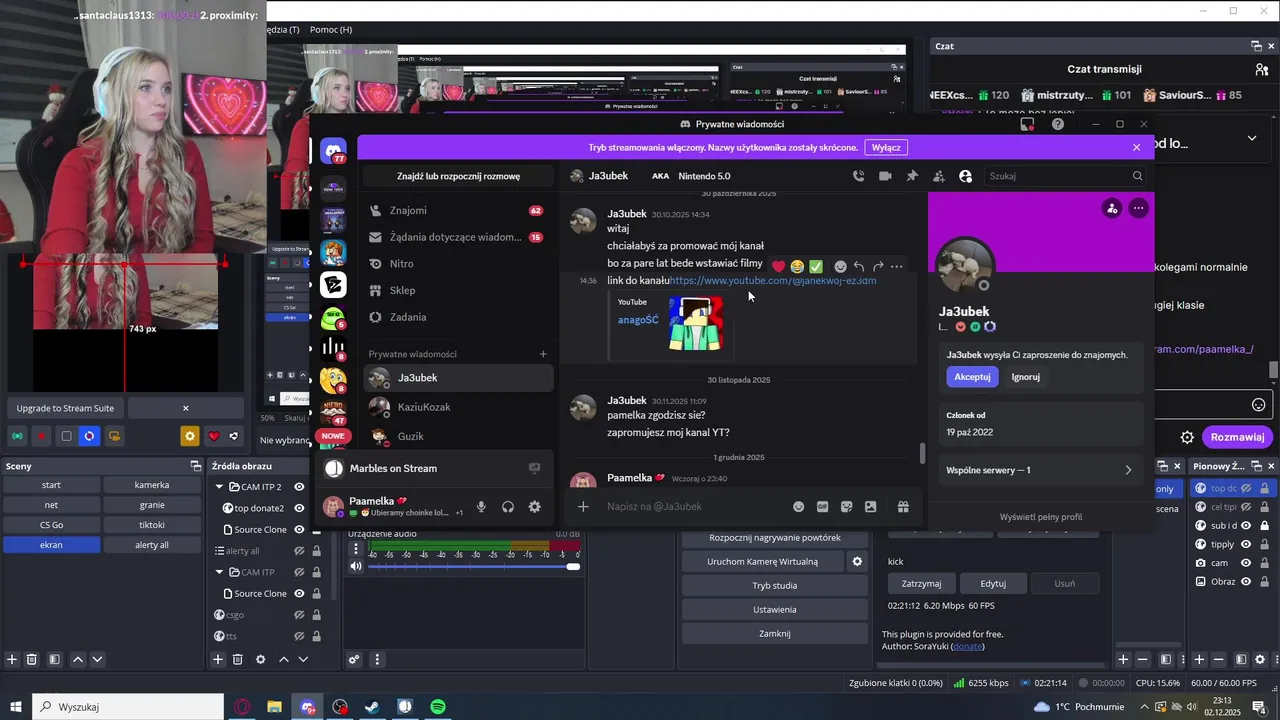Screen dimensions: 1280x720
Task: Open emoji picker in message input
Action: point(798,507)
